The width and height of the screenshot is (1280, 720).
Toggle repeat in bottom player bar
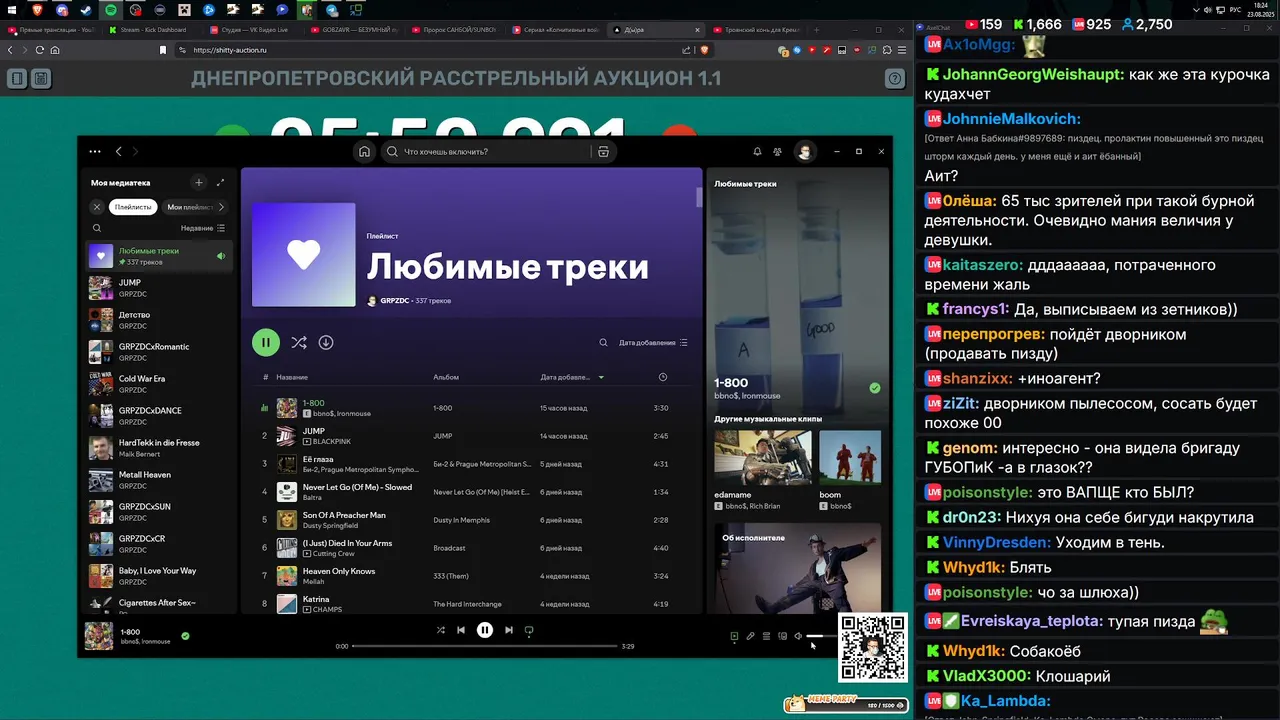[x=529, y=630]
